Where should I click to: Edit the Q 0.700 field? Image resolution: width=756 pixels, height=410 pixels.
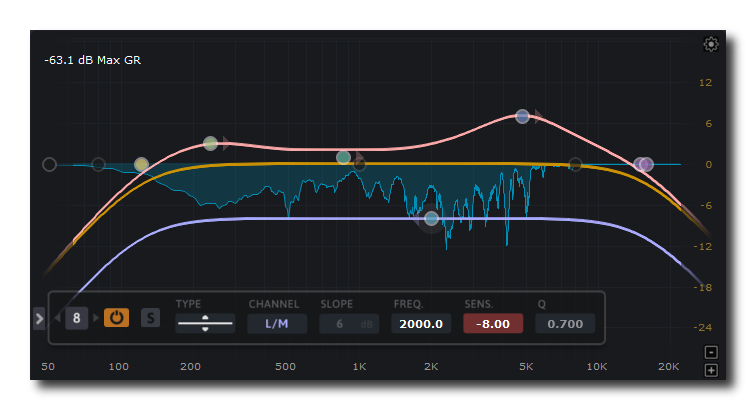click(x=565, y=324)
